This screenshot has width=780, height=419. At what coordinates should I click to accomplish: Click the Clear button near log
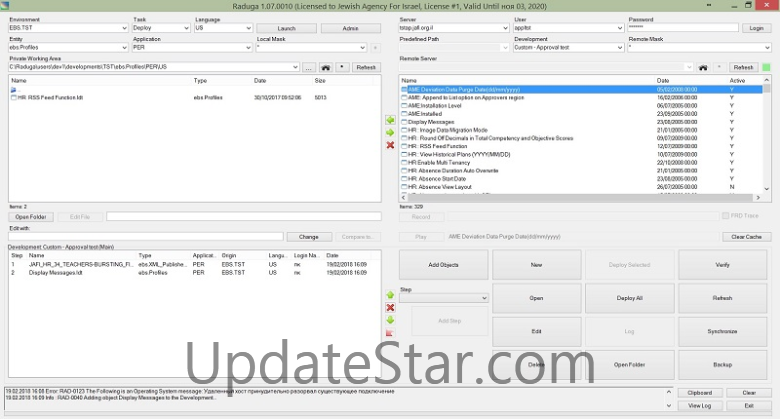pyautogui.click(x=749, y=393)
